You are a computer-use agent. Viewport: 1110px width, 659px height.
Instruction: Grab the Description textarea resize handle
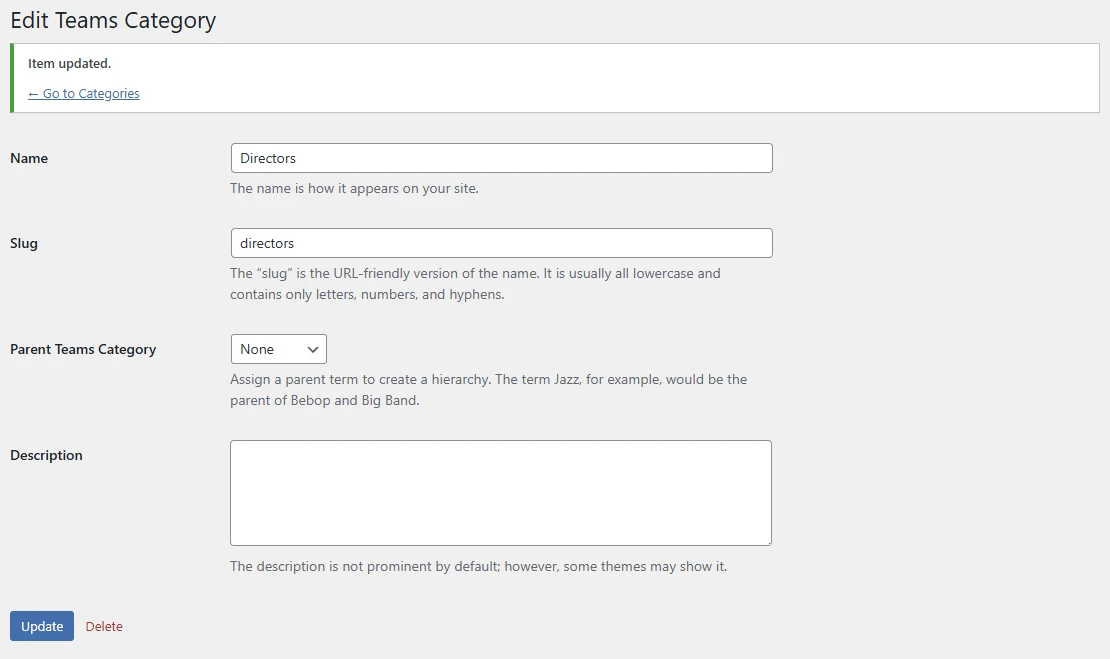click(x=767, y=541)
